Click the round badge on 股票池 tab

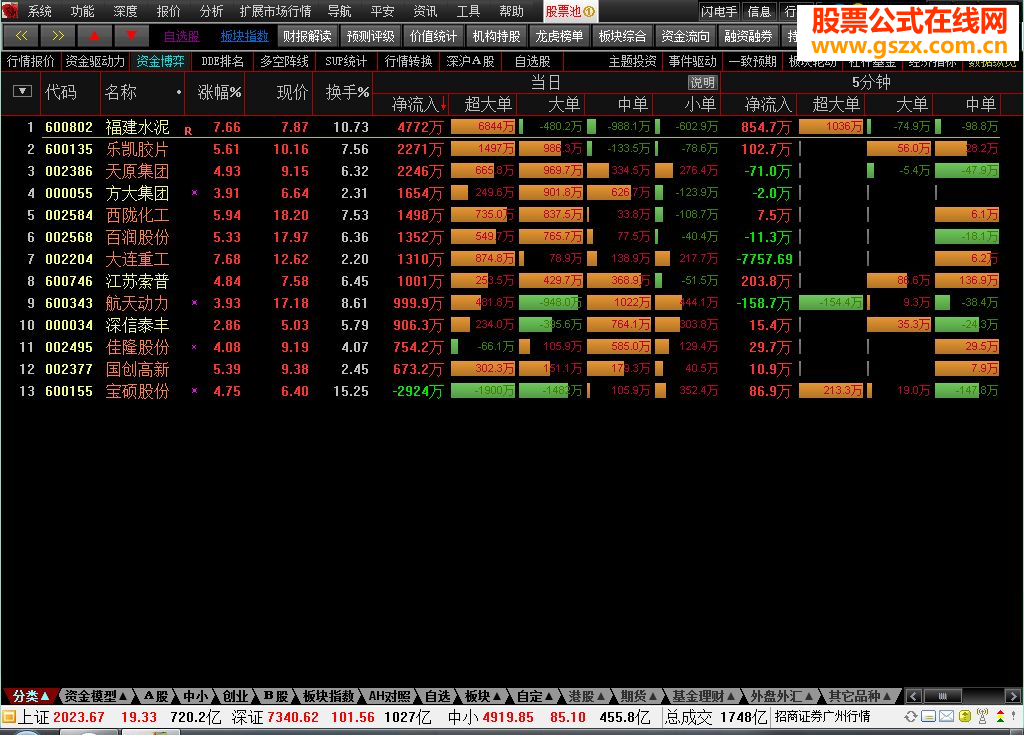tap(588, 12)
